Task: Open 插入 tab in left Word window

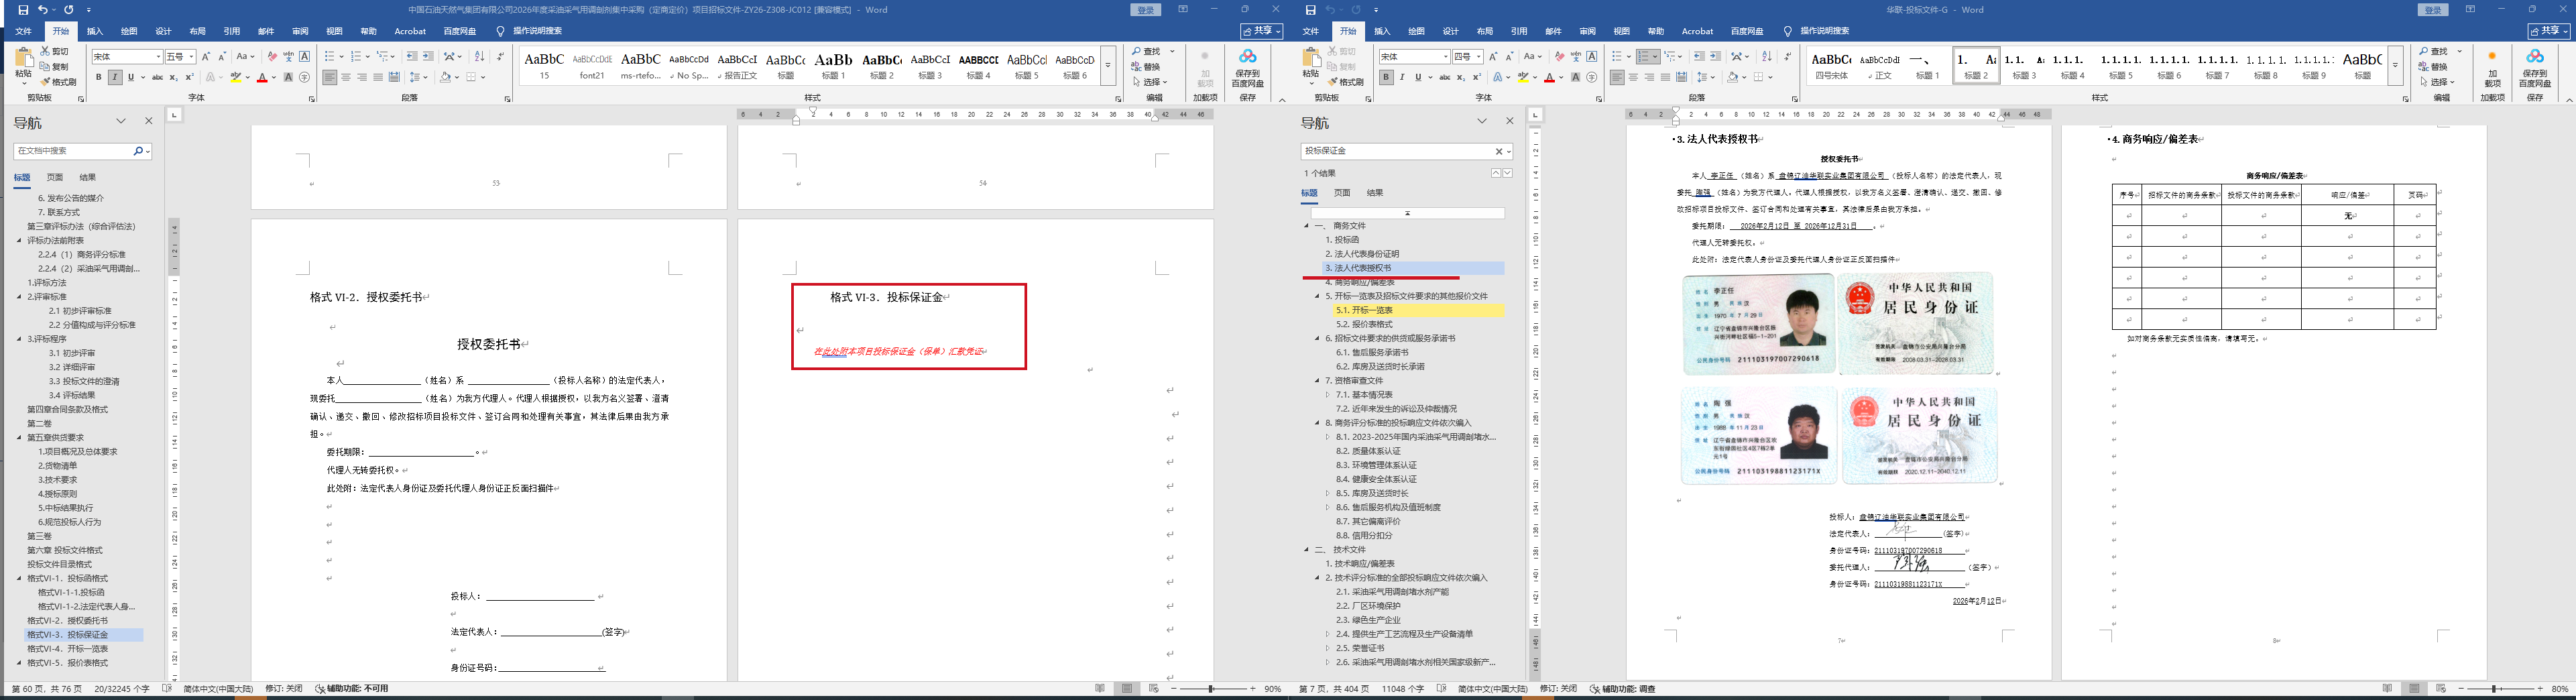Action: coord(95,31)
